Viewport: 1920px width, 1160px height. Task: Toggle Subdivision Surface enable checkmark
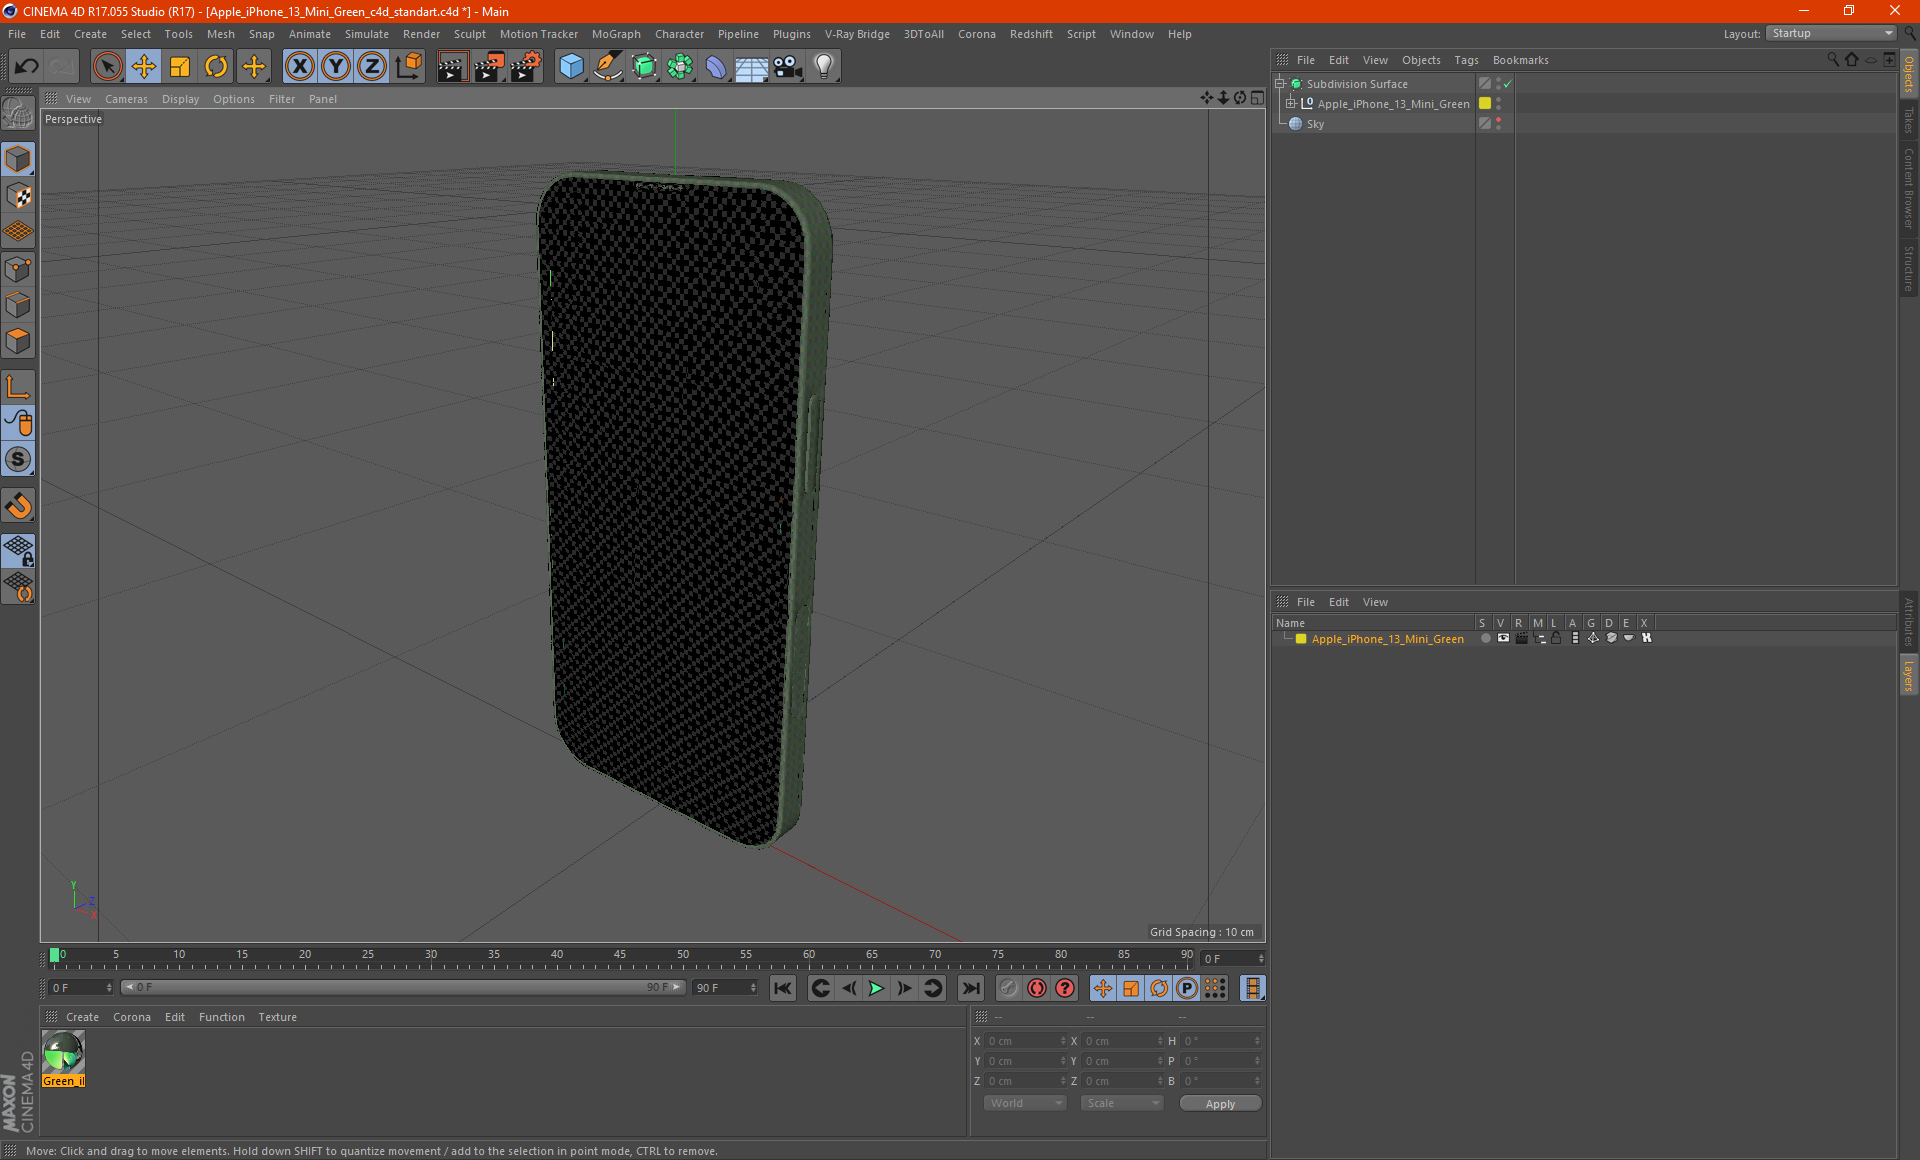(1507, 84)
